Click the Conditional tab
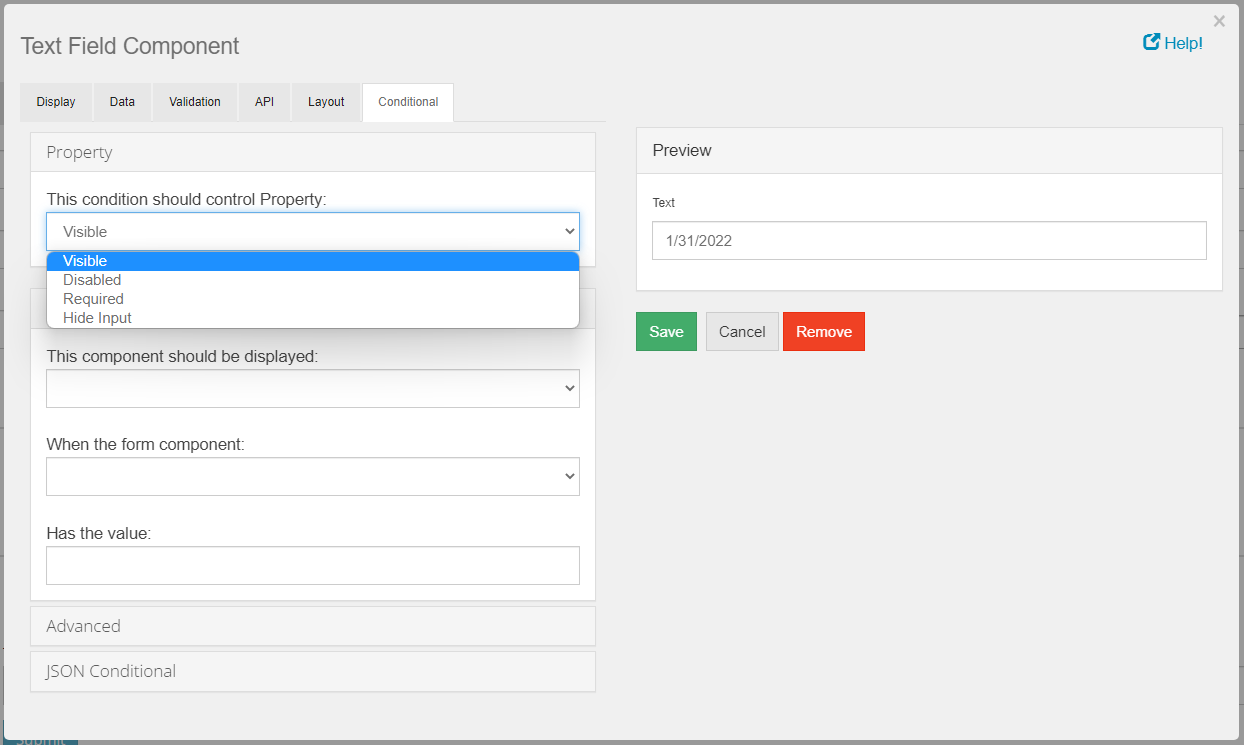1244x745 pixels. click(408, 102)
